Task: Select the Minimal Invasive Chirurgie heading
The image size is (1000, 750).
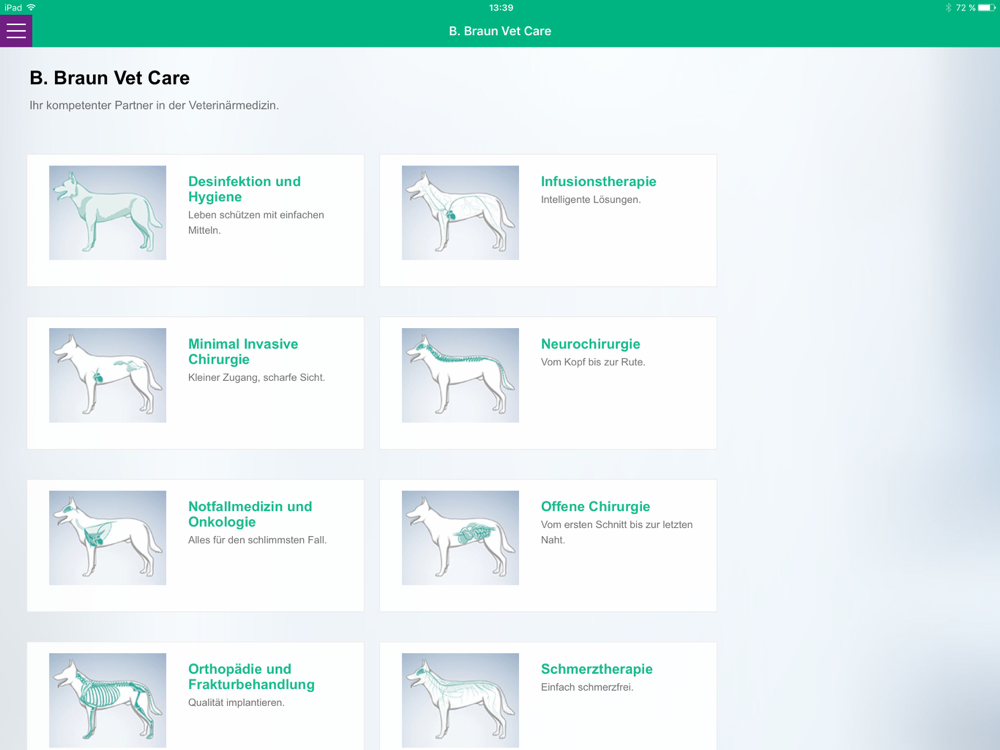Action: 243,351
